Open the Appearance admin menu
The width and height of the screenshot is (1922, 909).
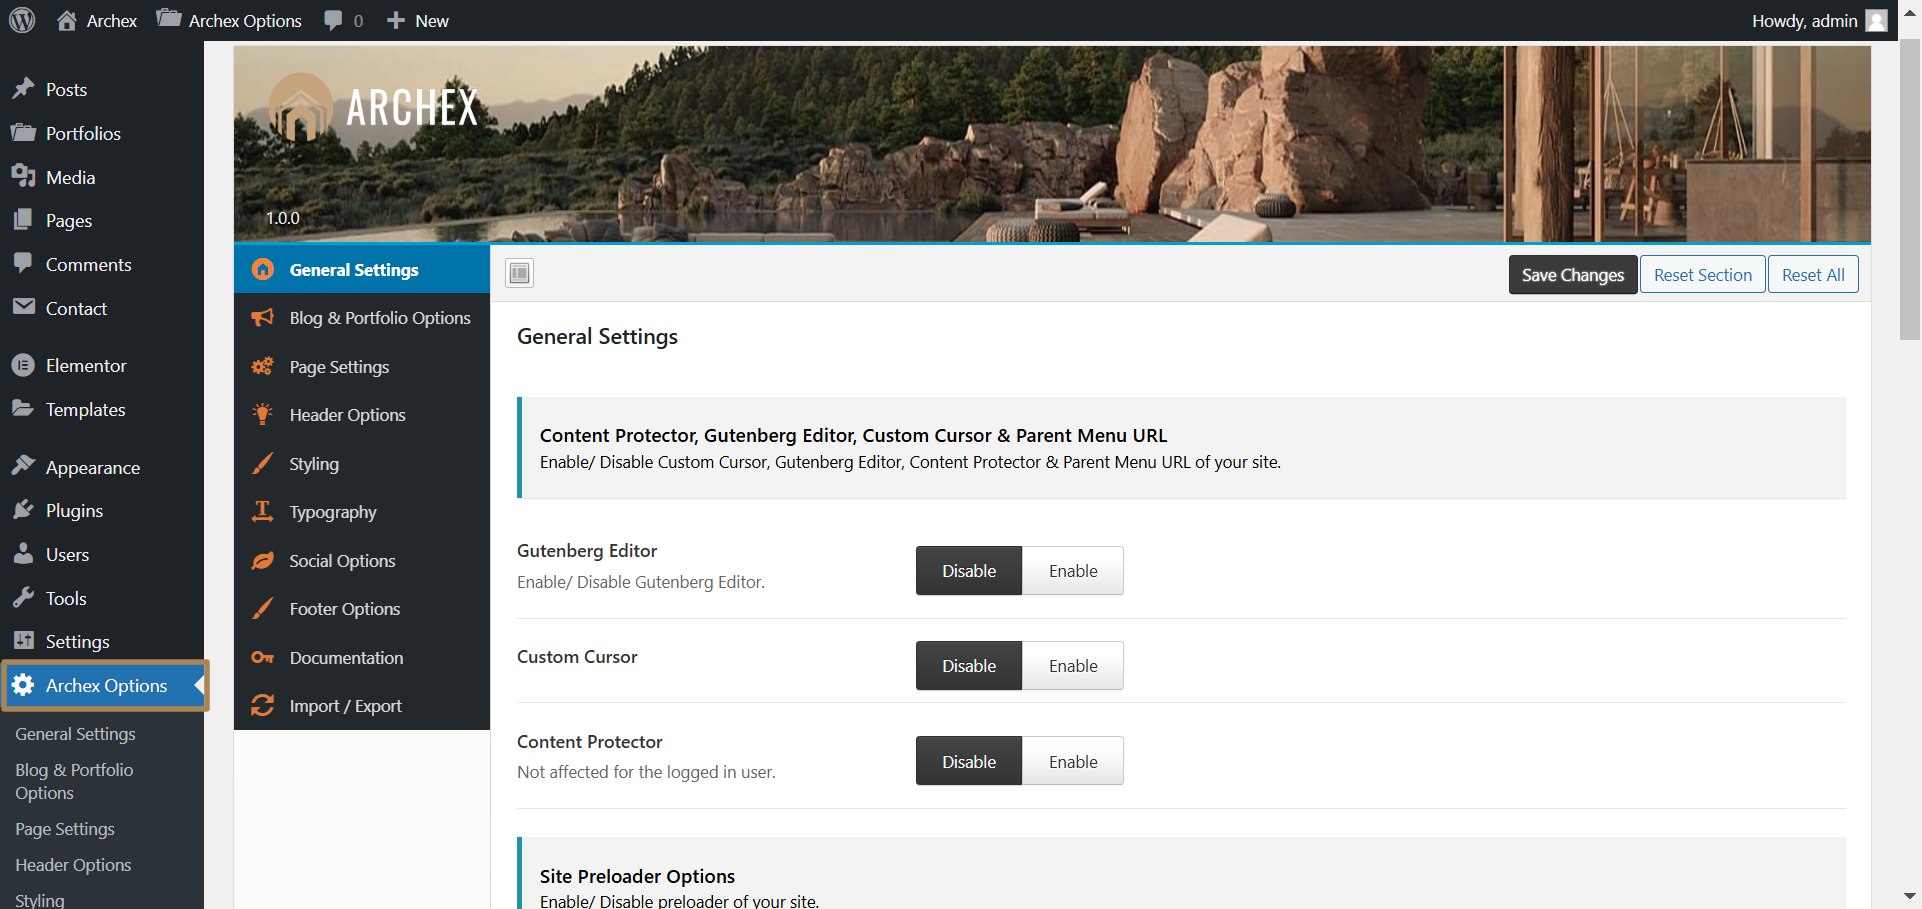point(102,467)
